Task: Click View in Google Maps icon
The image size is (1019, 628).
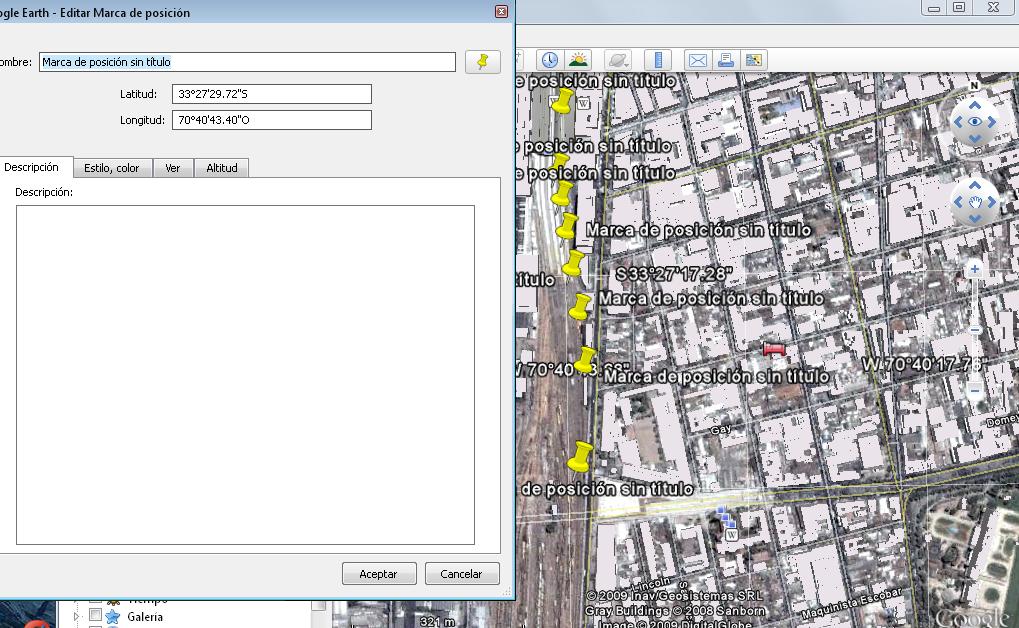Action: 754,60
